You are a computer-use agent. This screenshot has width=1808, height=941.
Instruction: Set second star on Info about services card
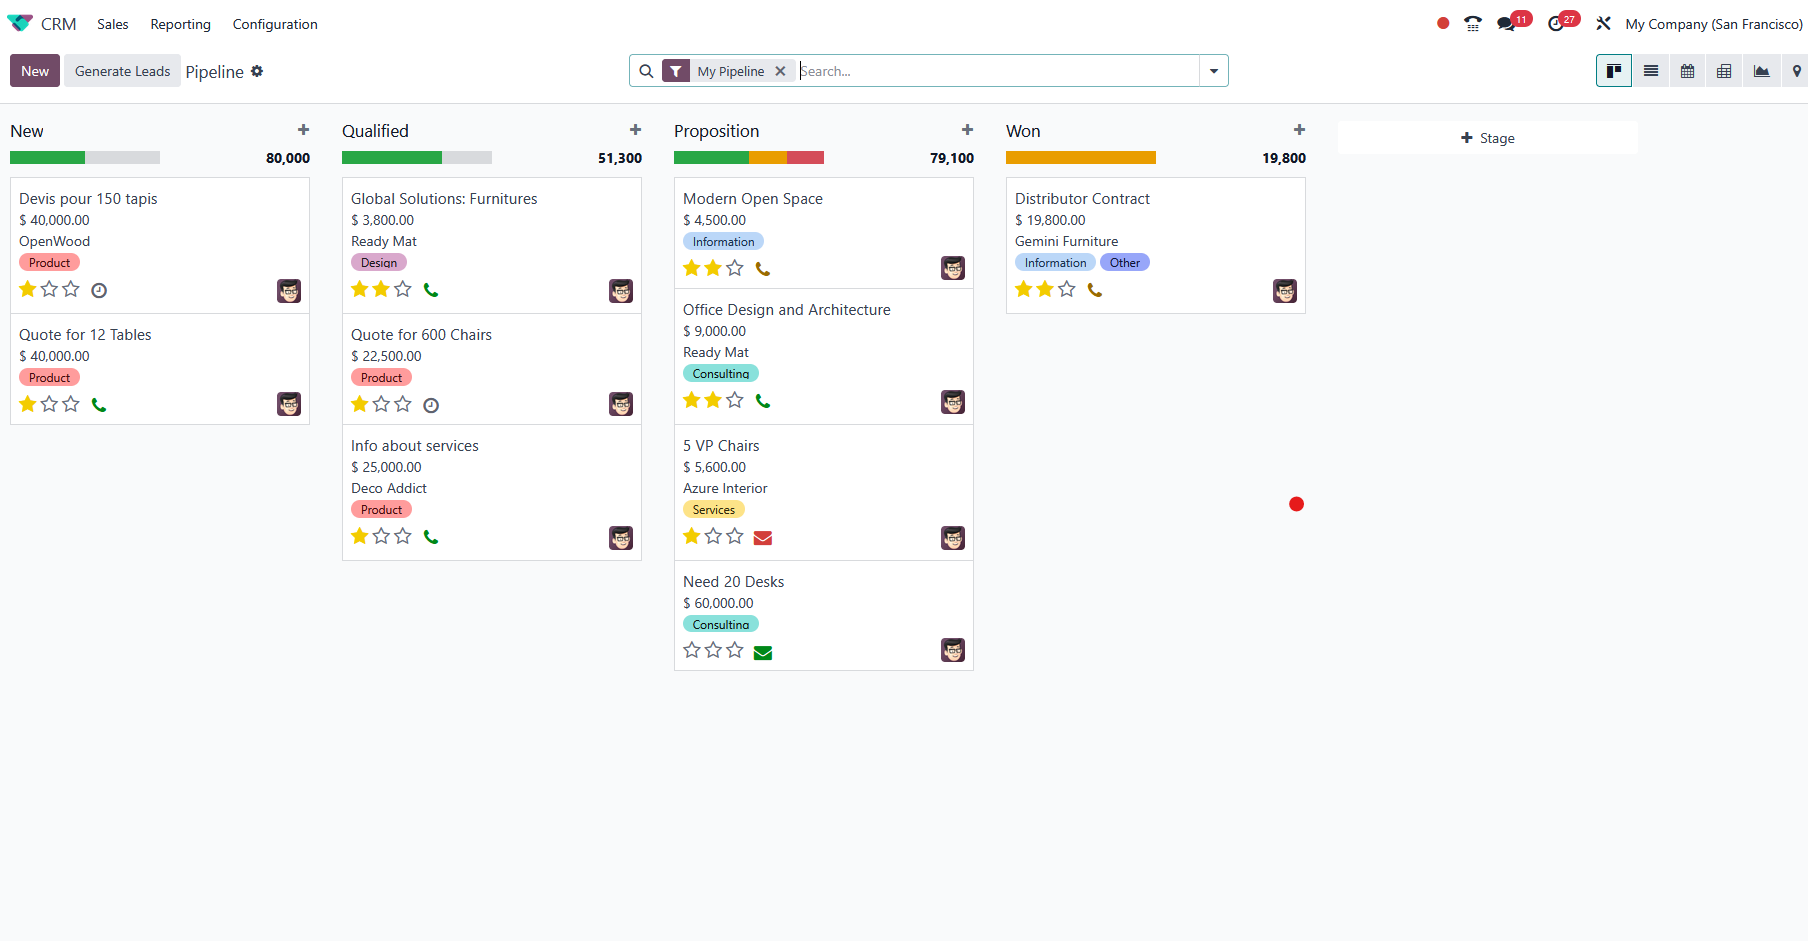tap(381, 536)
